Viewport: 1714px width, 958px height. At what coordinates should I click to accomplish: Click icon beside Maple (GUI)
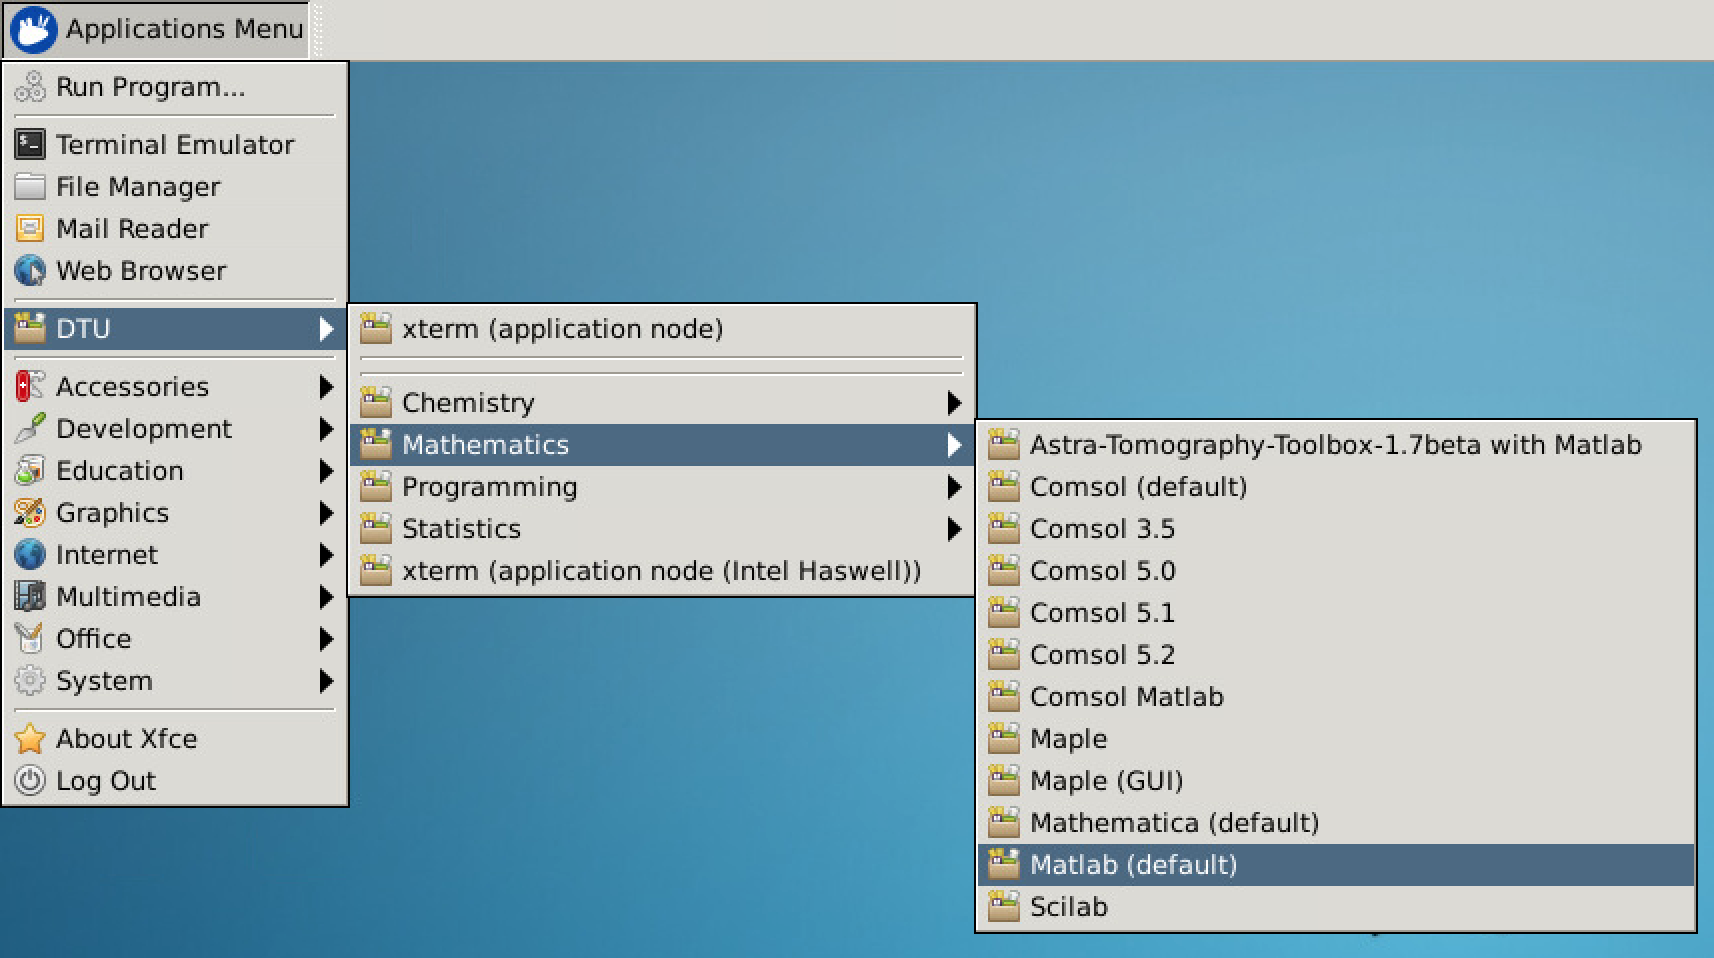[x=1004, y=781]
